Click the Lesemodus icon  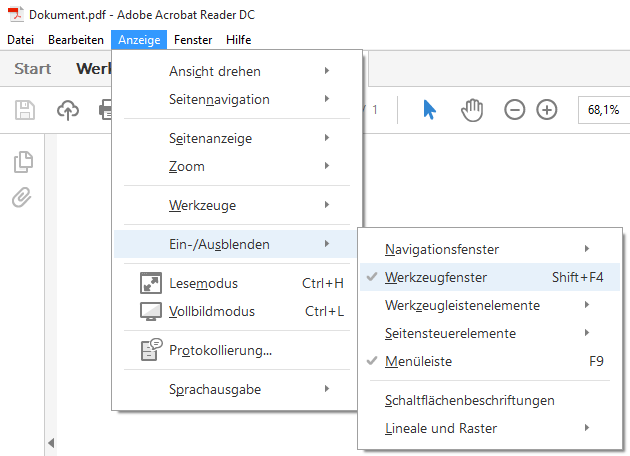pos(151,283)
